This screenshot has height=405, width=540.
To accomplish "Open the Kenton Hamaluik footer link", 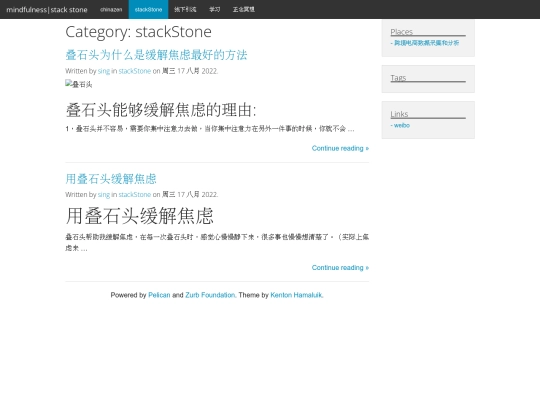I will [296, 295].
